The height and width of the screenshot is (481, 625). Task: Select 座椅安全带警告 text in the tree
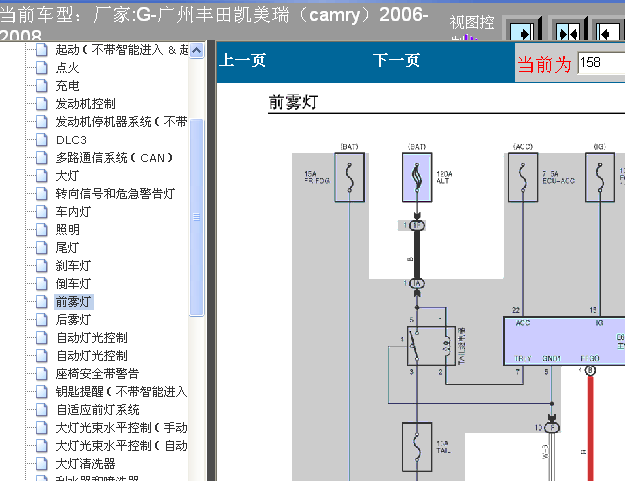[x=97, y=374]
